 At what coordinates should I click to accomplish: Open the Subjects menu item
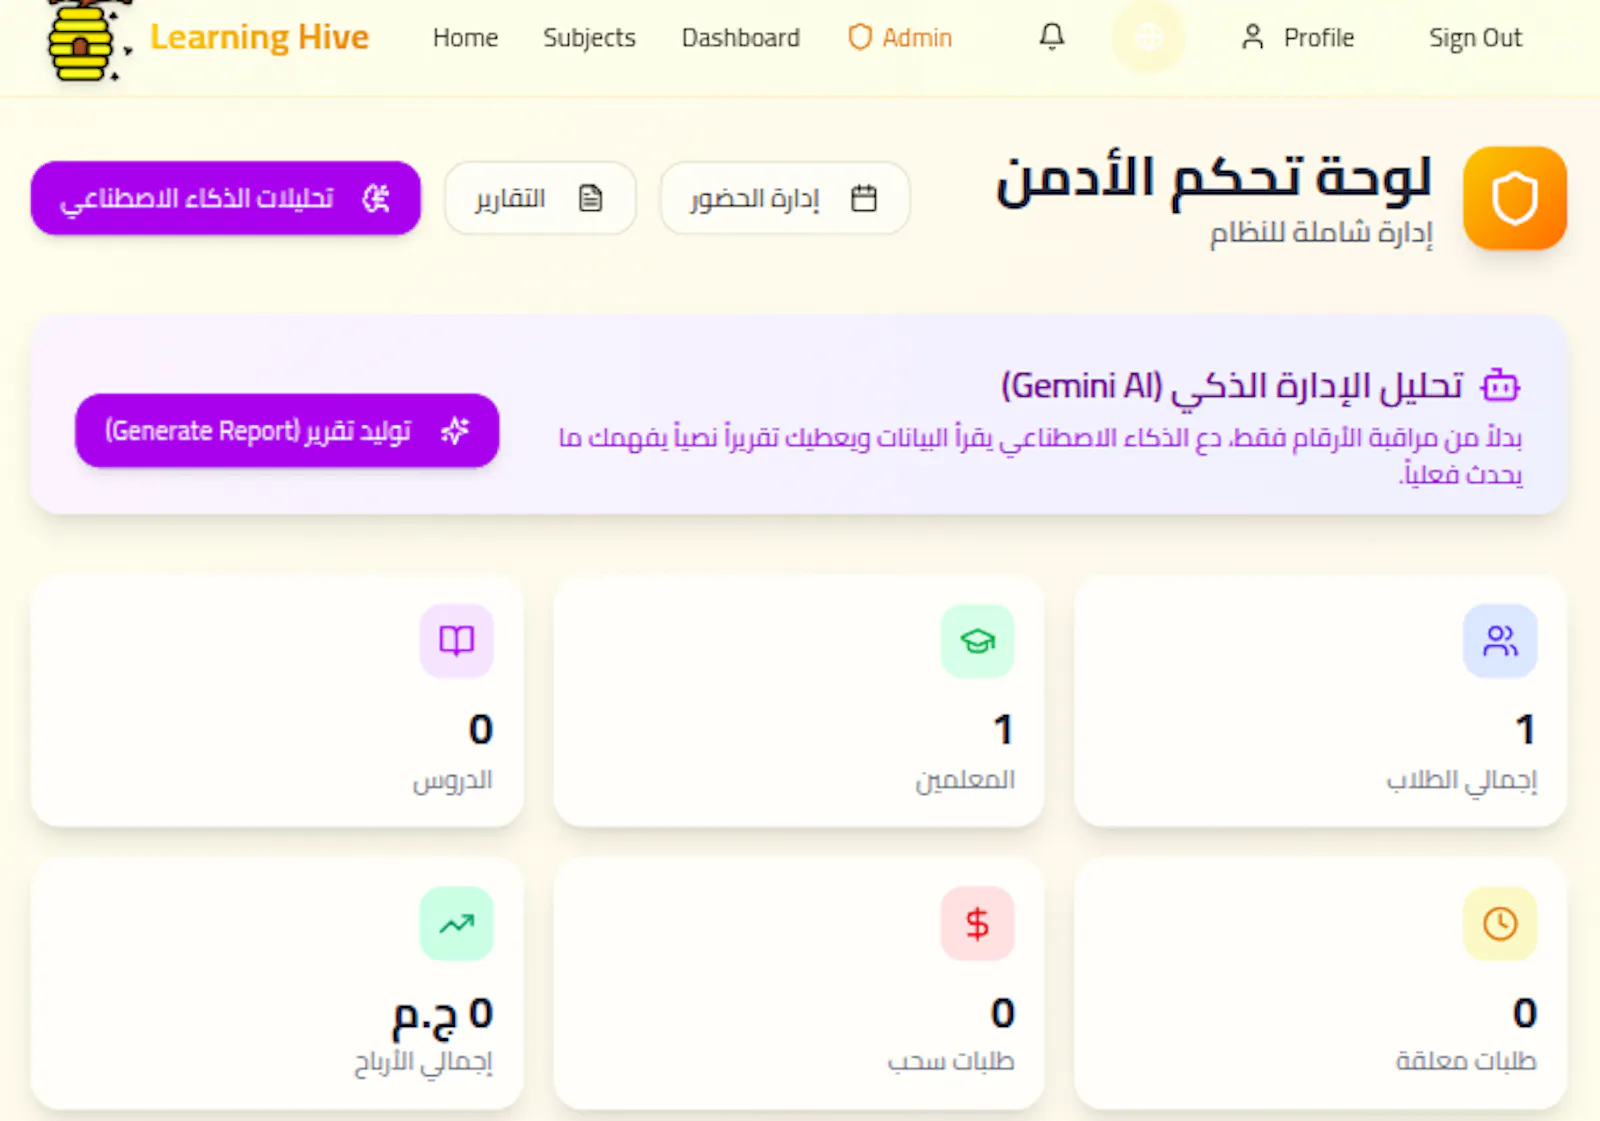[x=589, y=38]
